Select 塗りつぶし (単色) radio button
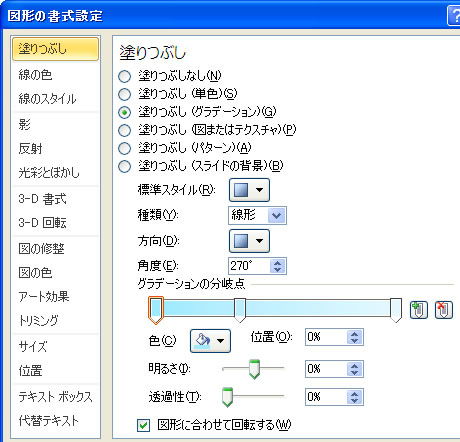 pyautogui.click(x=125, y=94)
